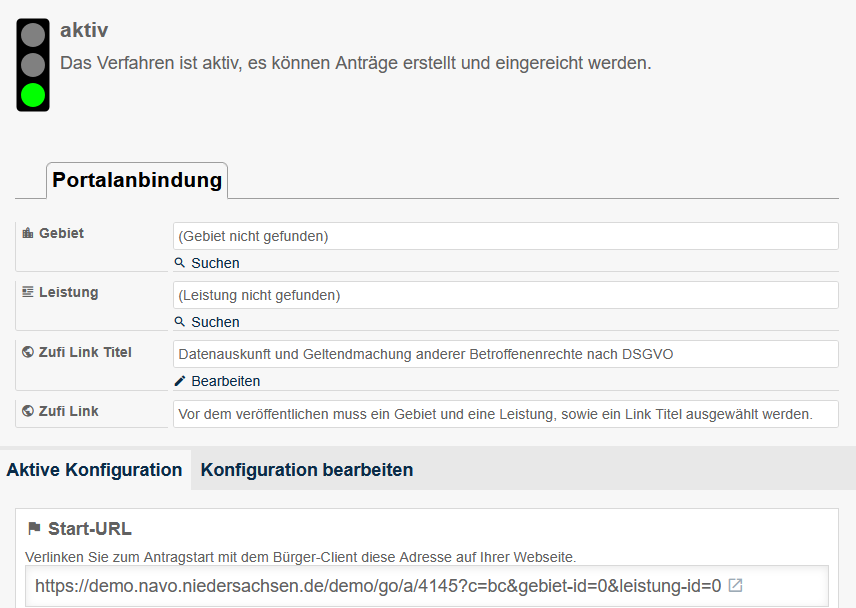Screen dimensions: 856x608
Task: Click the flag icon next to Start-URL
Action: click(x=34, y=529)
